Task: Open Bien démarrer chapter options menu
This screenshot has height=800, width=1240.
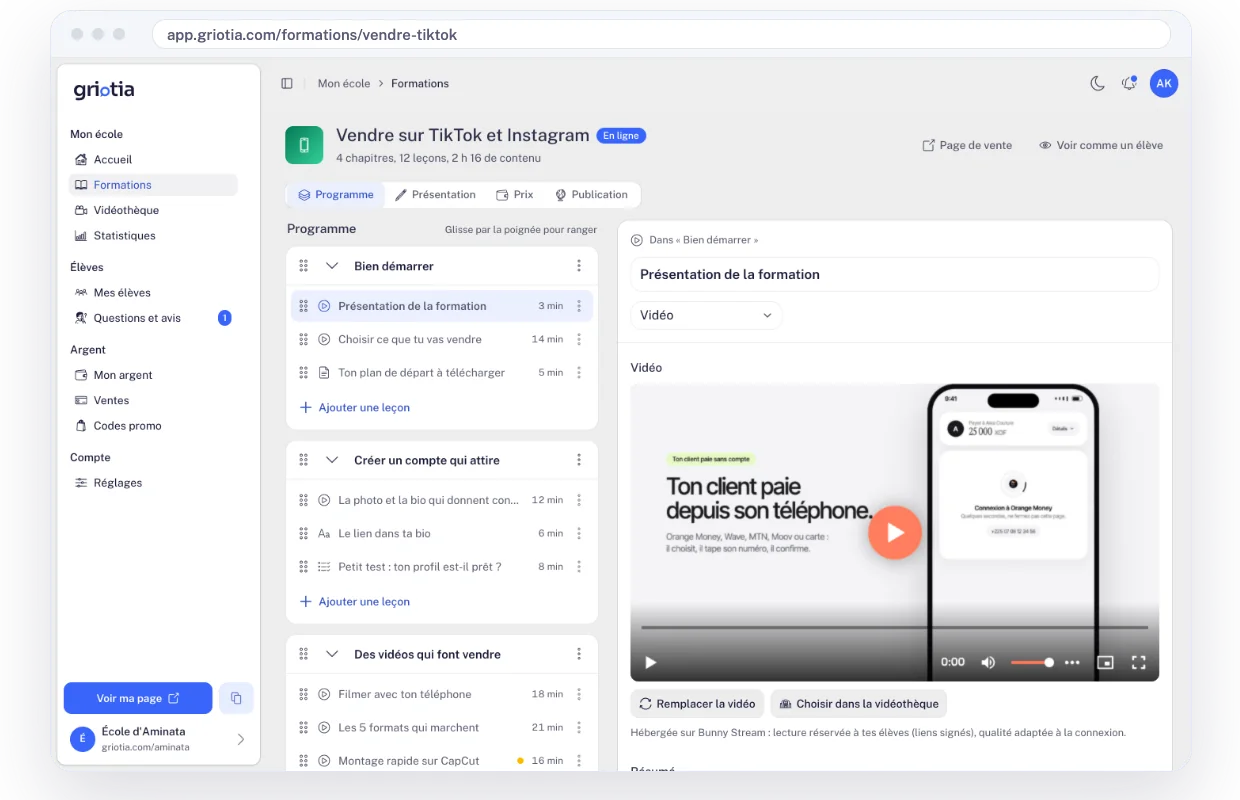Action: point(579,266)
